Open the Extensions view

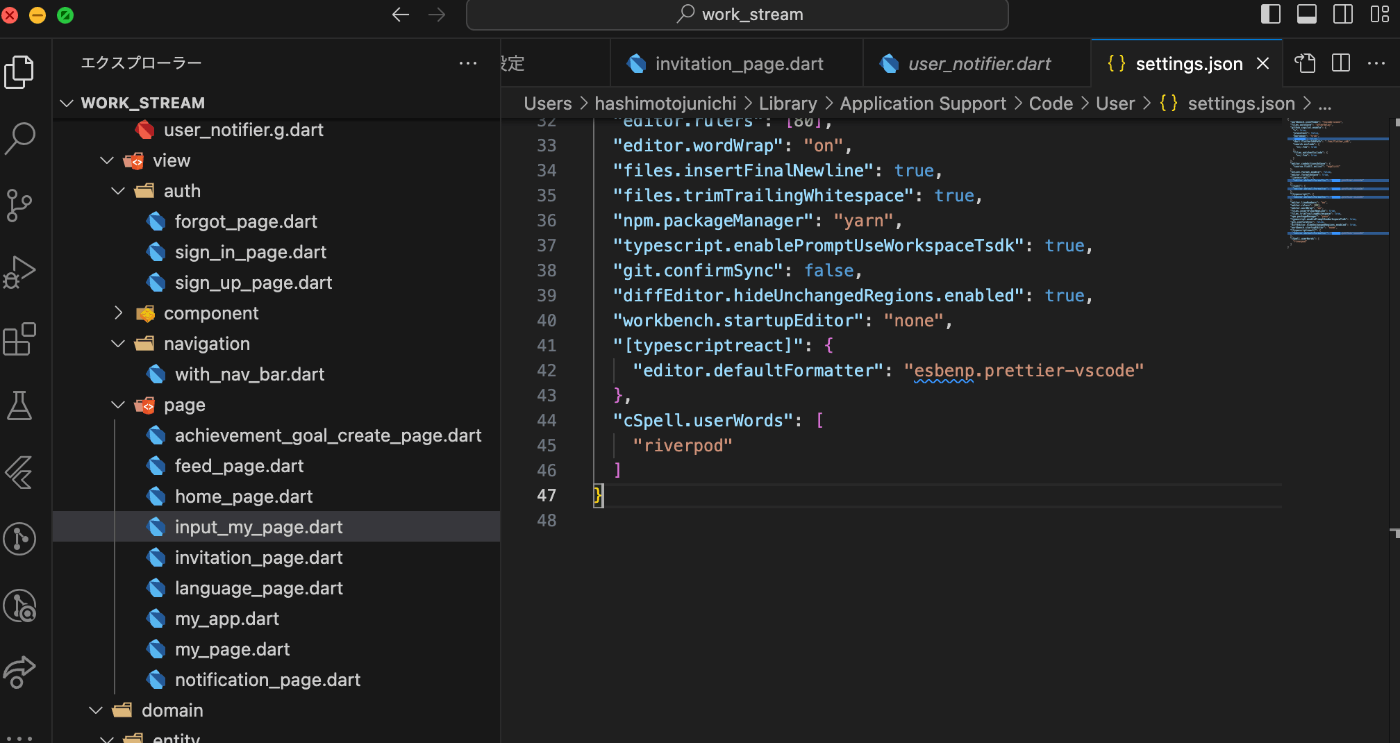[x=20, y=339]
